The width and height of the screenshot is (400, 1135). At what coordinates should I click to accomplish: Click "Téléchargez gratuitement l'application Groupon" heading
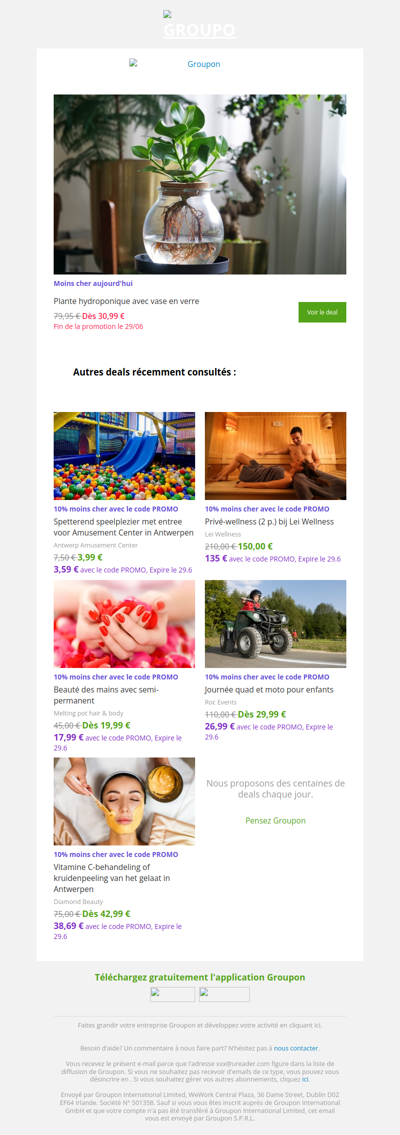pos(200,977)
